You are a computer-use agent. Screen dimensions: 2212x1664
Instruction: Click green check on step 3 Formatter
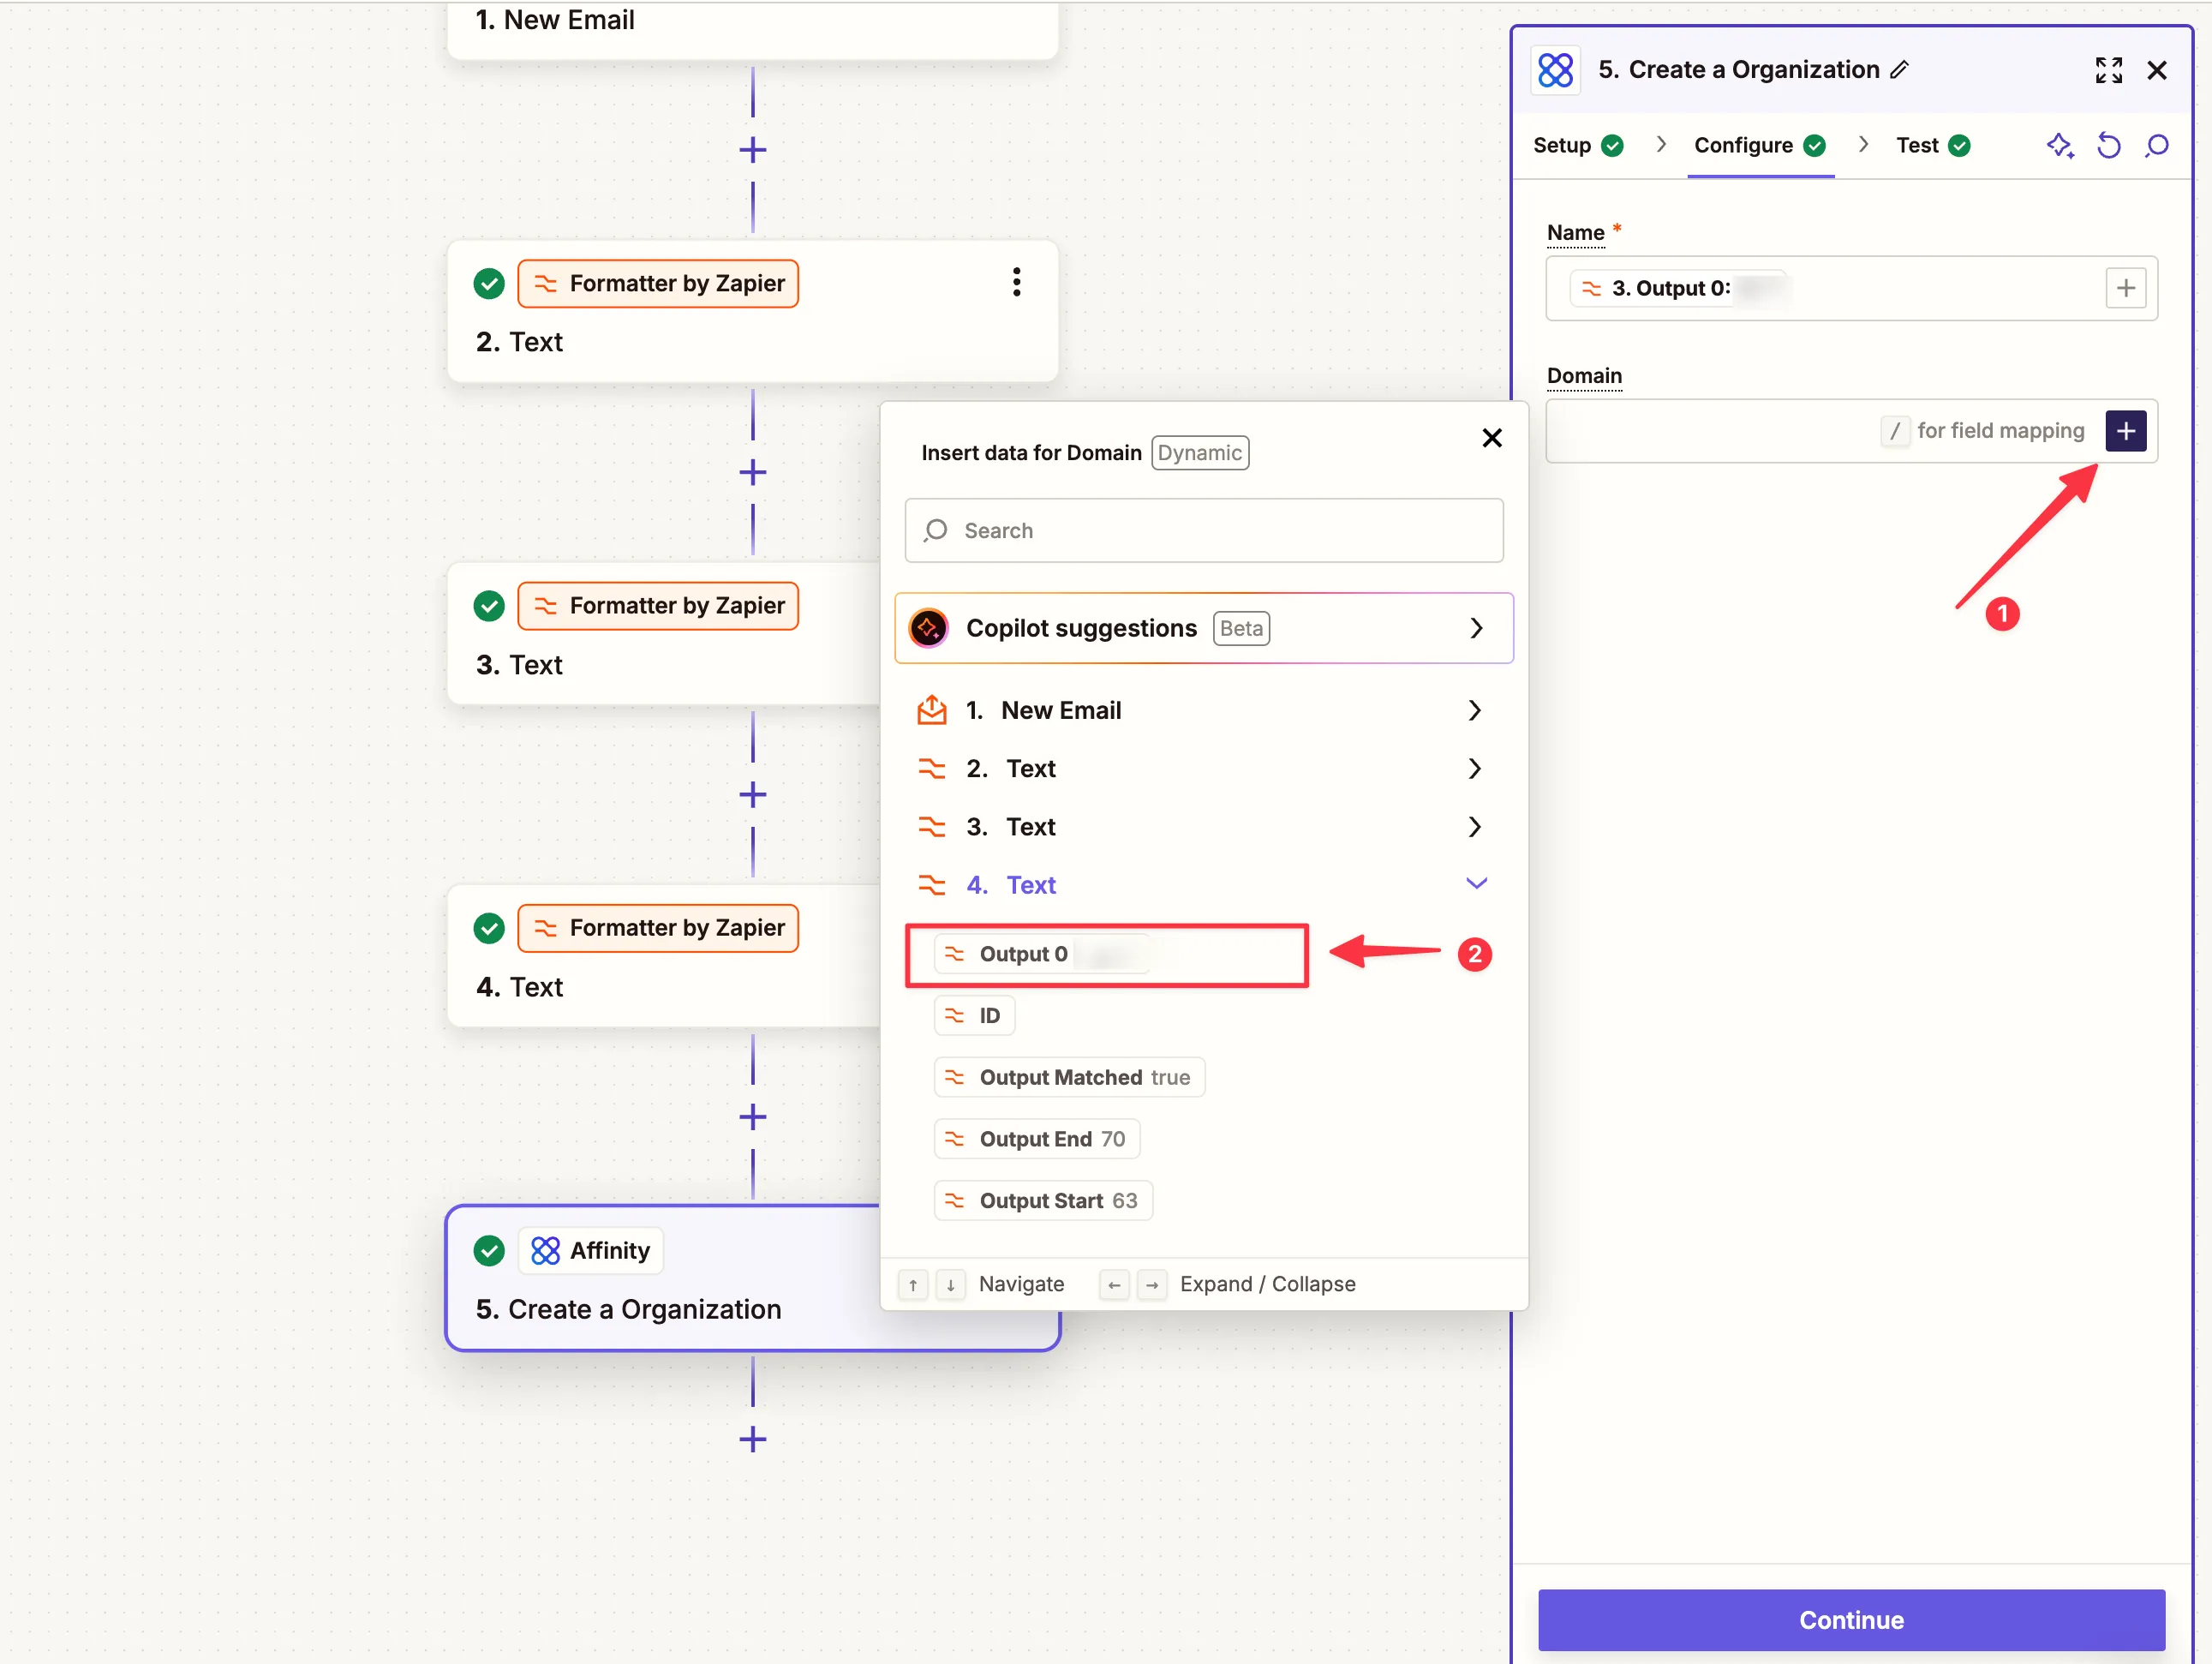click(489, 606)
